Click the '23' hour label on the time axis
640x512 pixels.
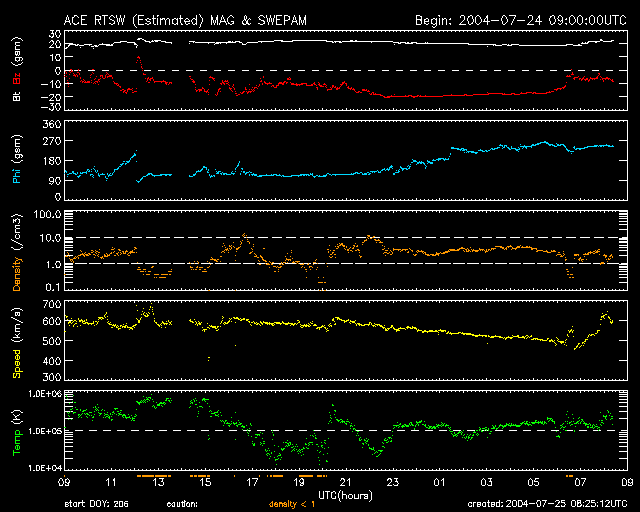393,482
